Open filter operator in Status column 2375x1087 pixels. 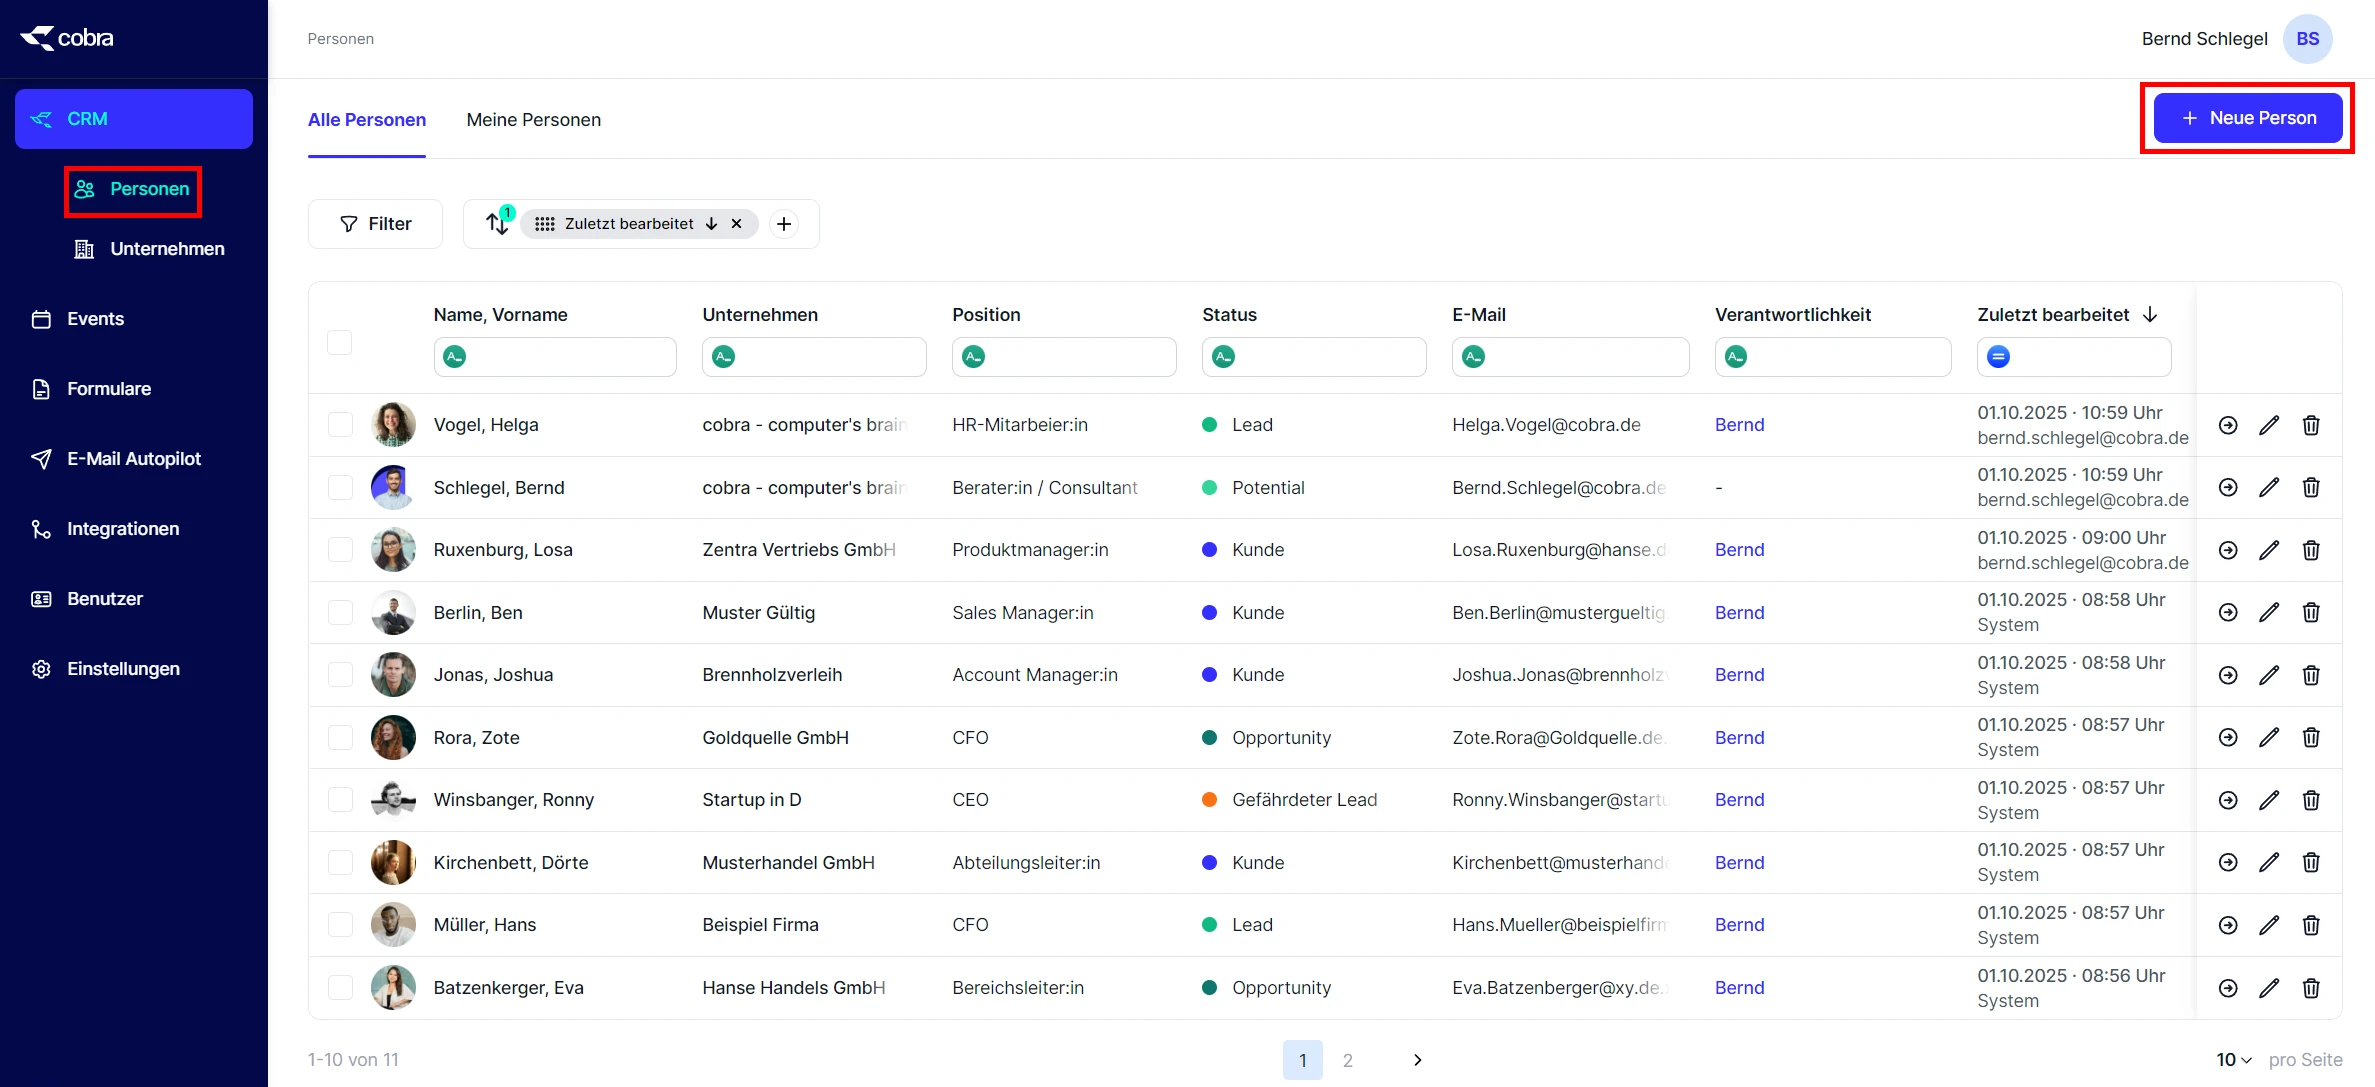[1223, 357]
